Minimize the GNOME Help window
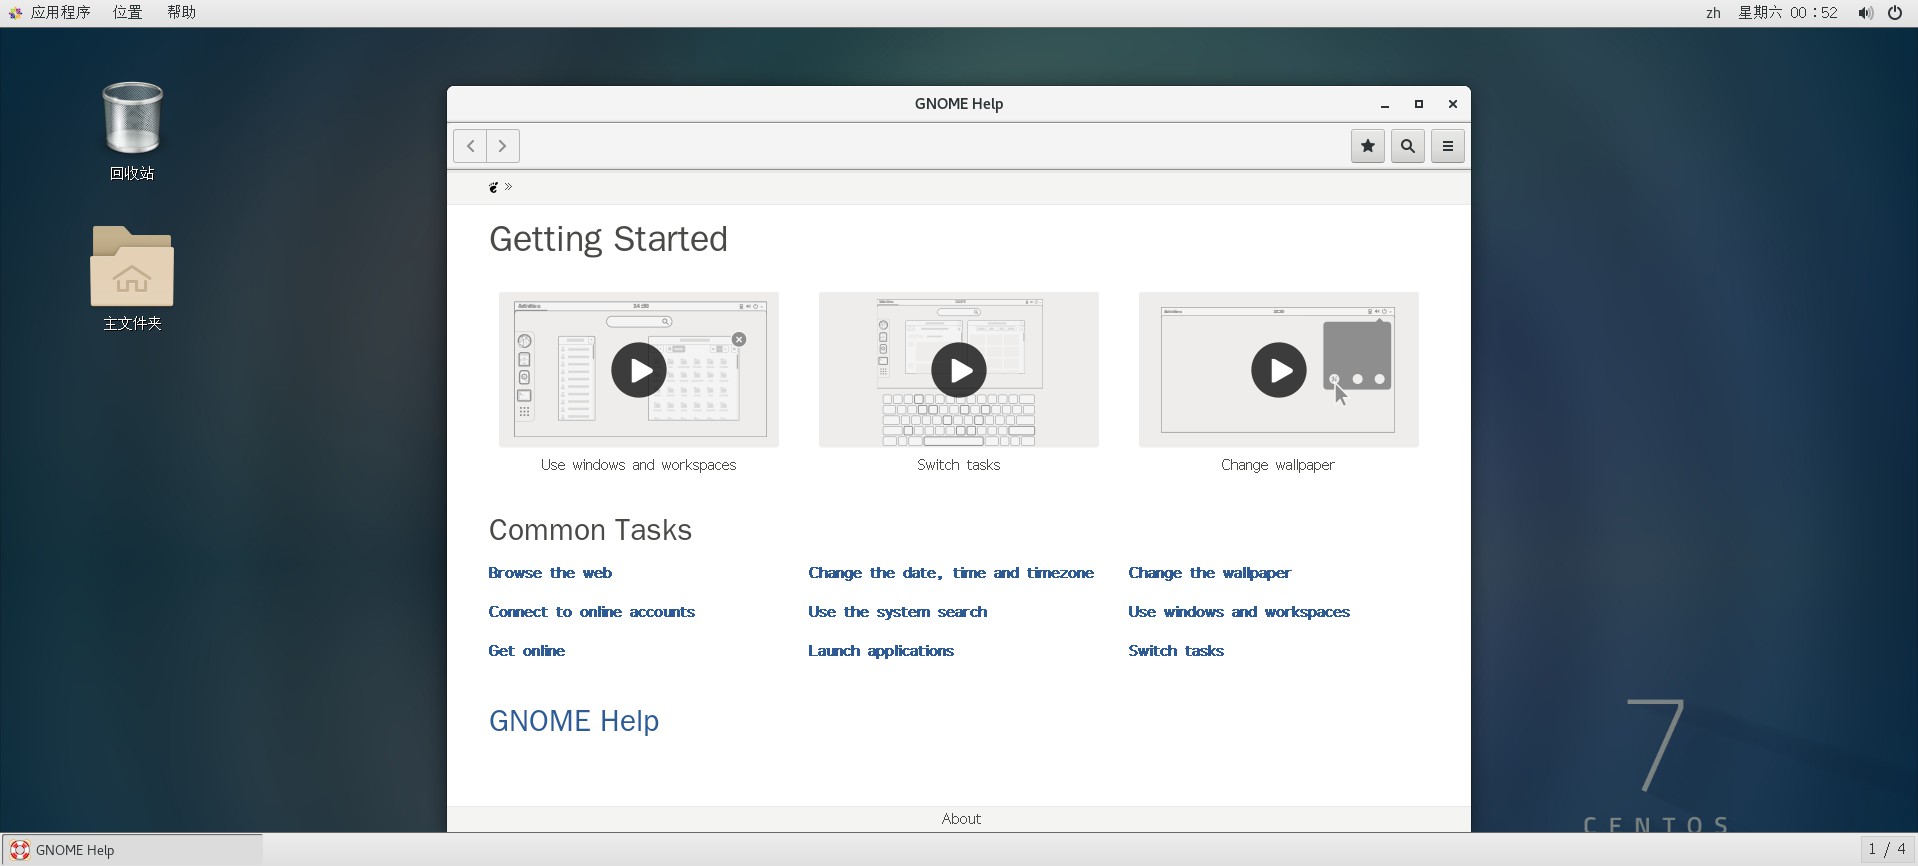1918x866 pixels. point(1385,104)
